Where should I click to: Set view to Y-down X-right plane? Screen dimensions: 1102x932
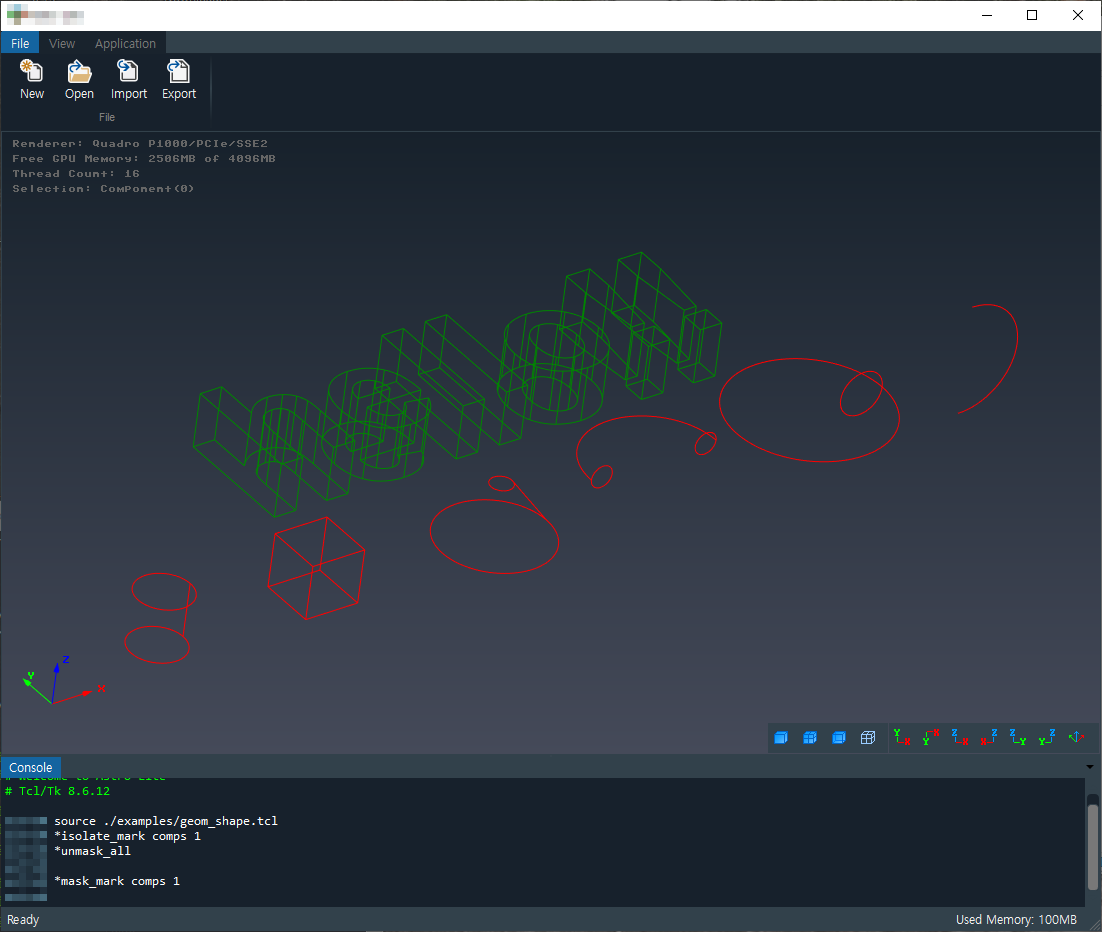click(931, 737)
